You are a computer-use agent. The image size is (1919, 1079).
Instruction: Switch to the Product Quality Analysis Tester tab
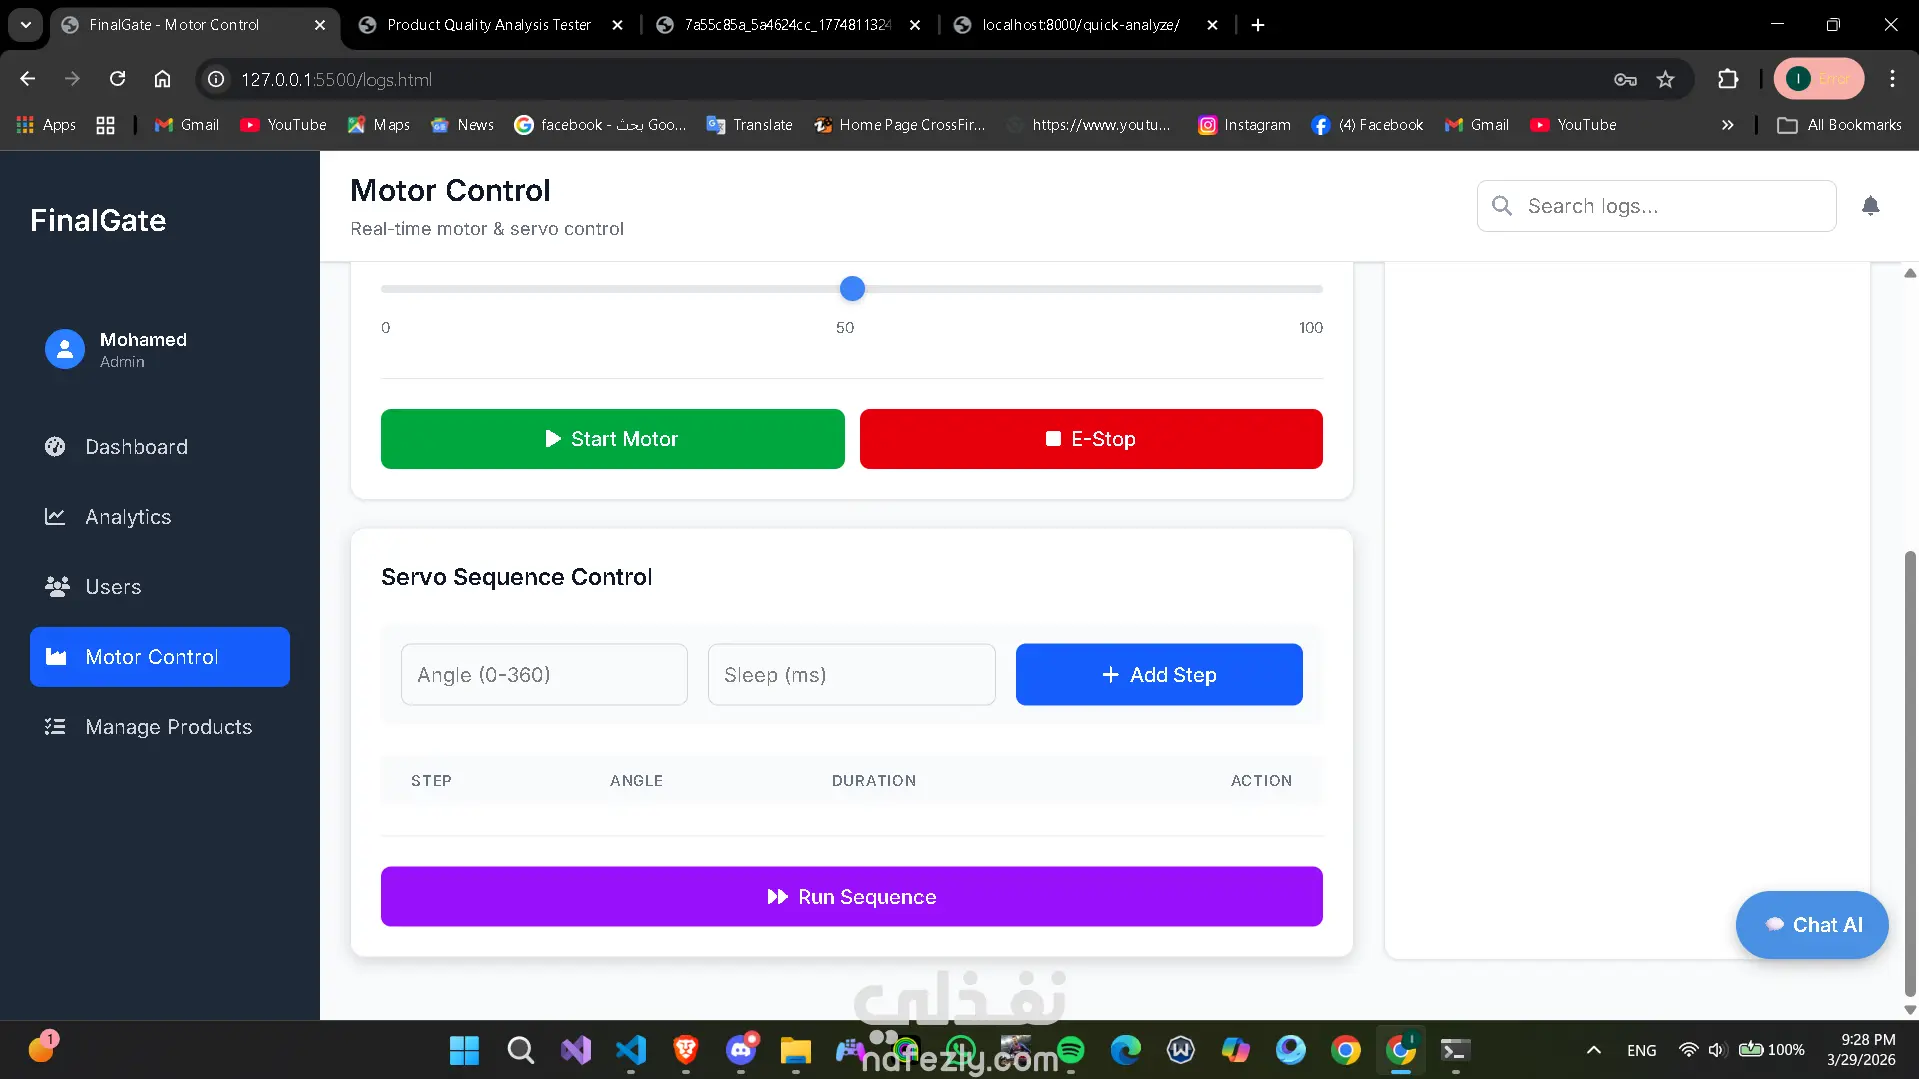[x=489, y=25]
